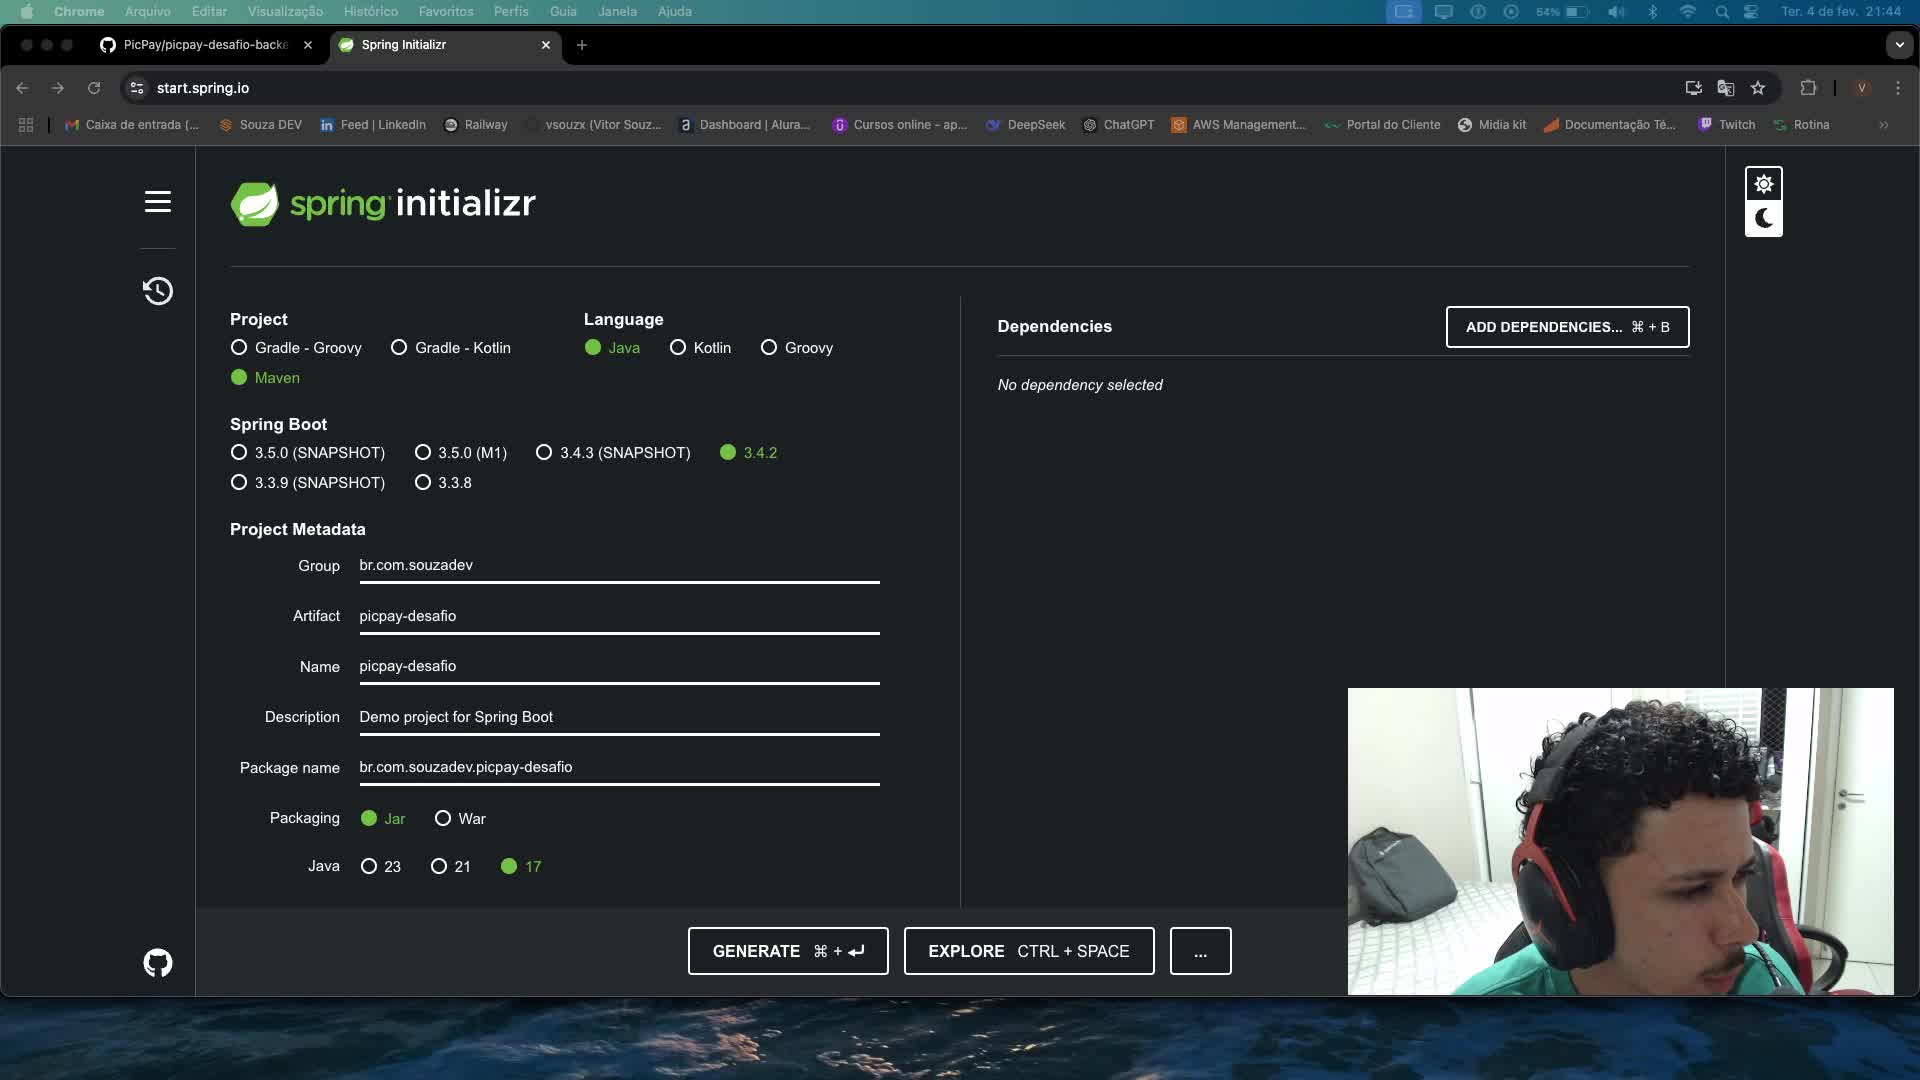Click the Artifact input field
This screenshot has width=1920, height=1080.
click(619, 617)
